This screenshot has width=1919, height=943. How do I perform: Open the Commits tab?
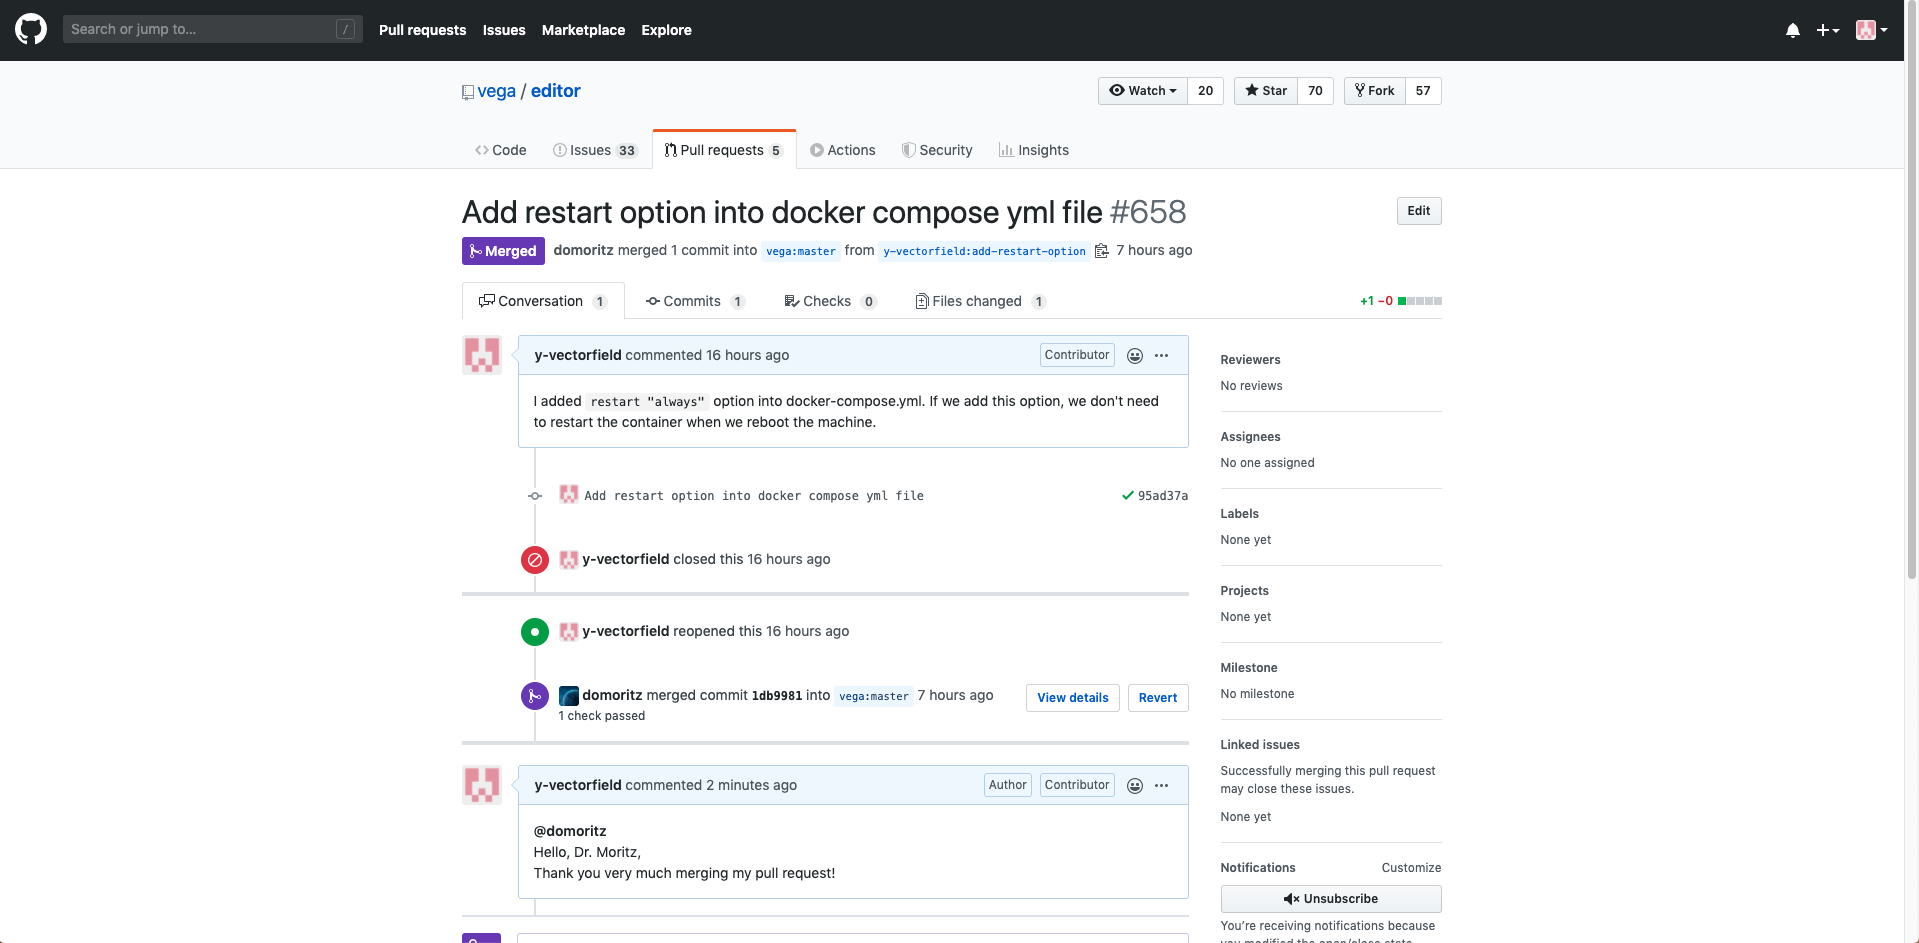pyautogui.click(x=691, y=301)
